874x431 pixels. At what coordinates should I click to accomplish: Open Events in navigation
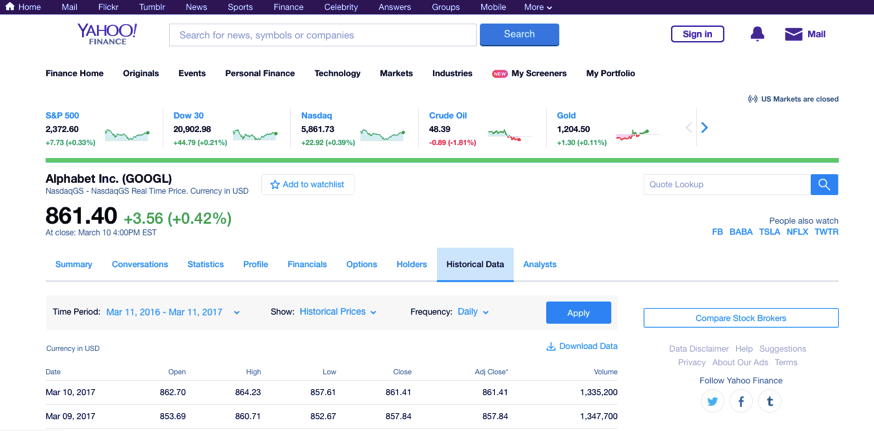click(192, 73)
